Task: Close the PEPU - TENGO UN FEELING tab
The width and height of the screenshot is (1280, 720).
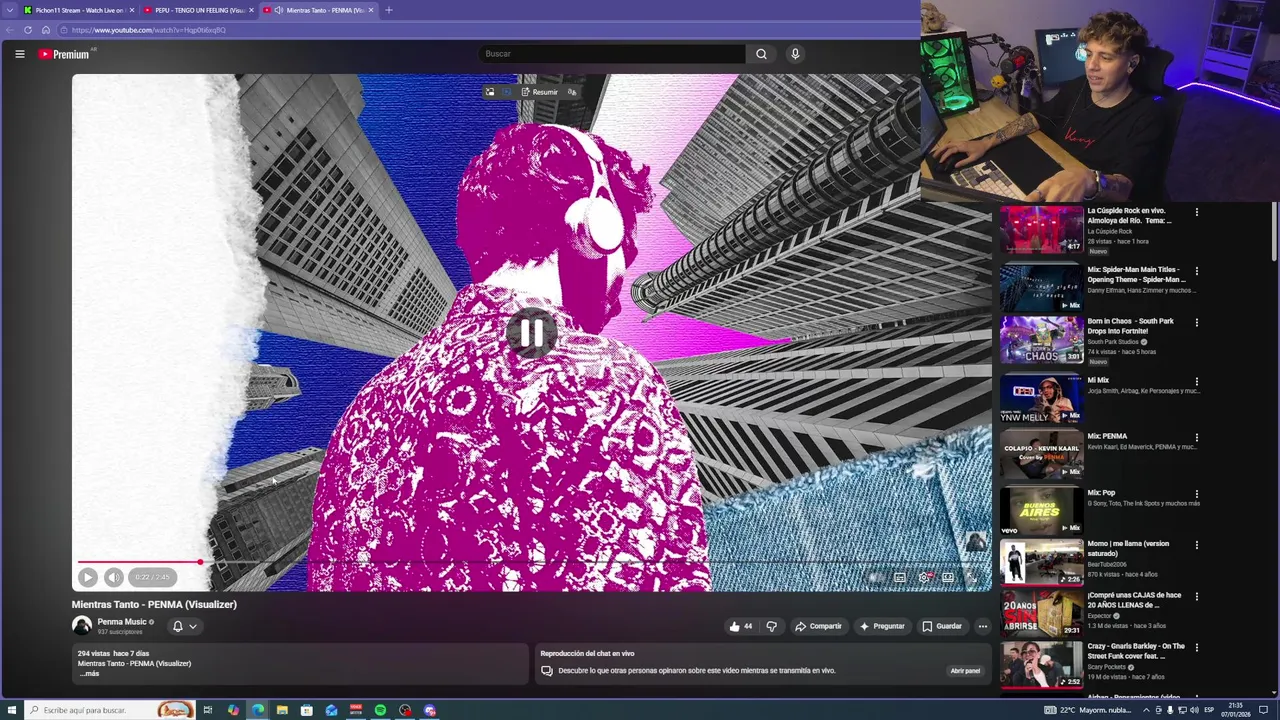Action: tap(251, 10)
